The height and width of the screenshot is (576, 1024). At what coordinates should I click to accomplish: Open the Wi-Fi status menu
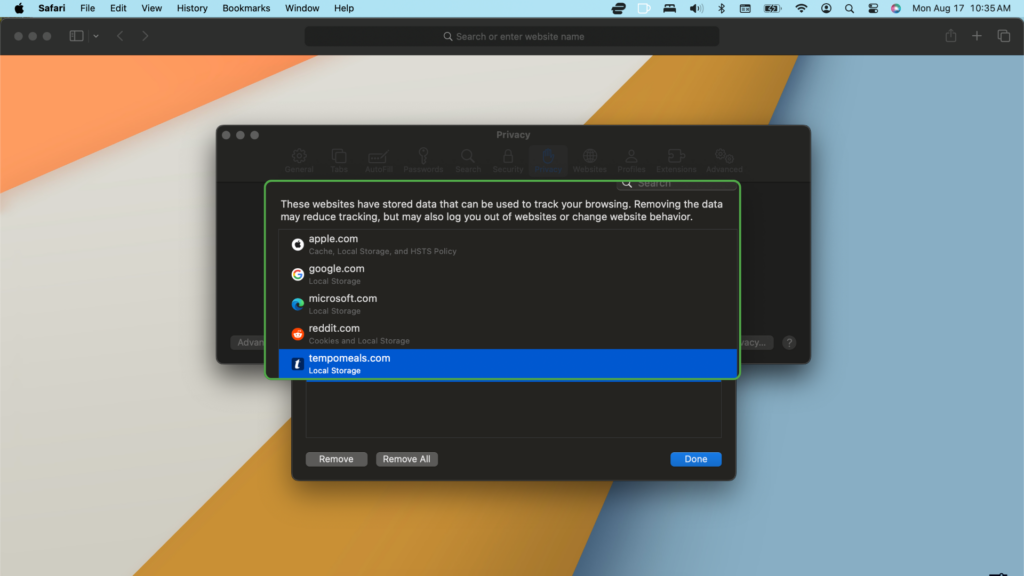point(801,8)
